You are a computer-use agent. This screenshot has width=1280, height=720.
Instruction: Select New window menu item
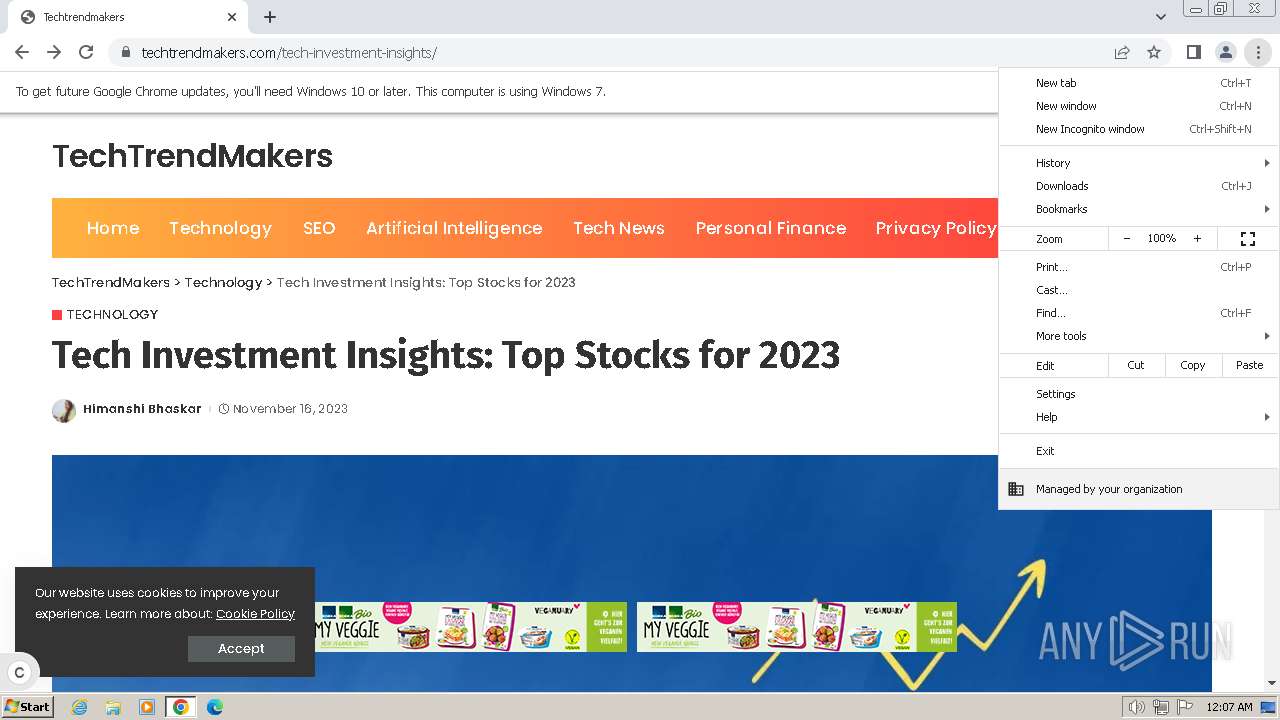click(1139, 106)
